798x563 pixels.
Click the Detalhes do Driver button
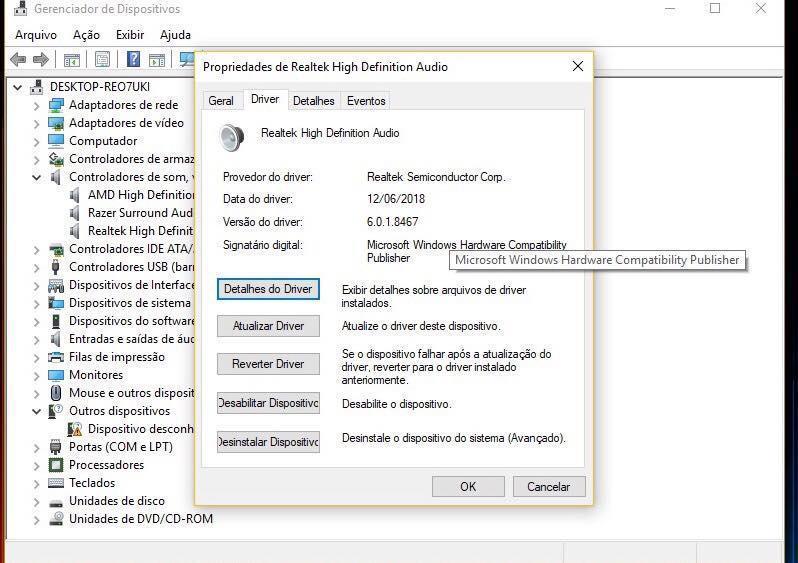[x=268, y=289]
